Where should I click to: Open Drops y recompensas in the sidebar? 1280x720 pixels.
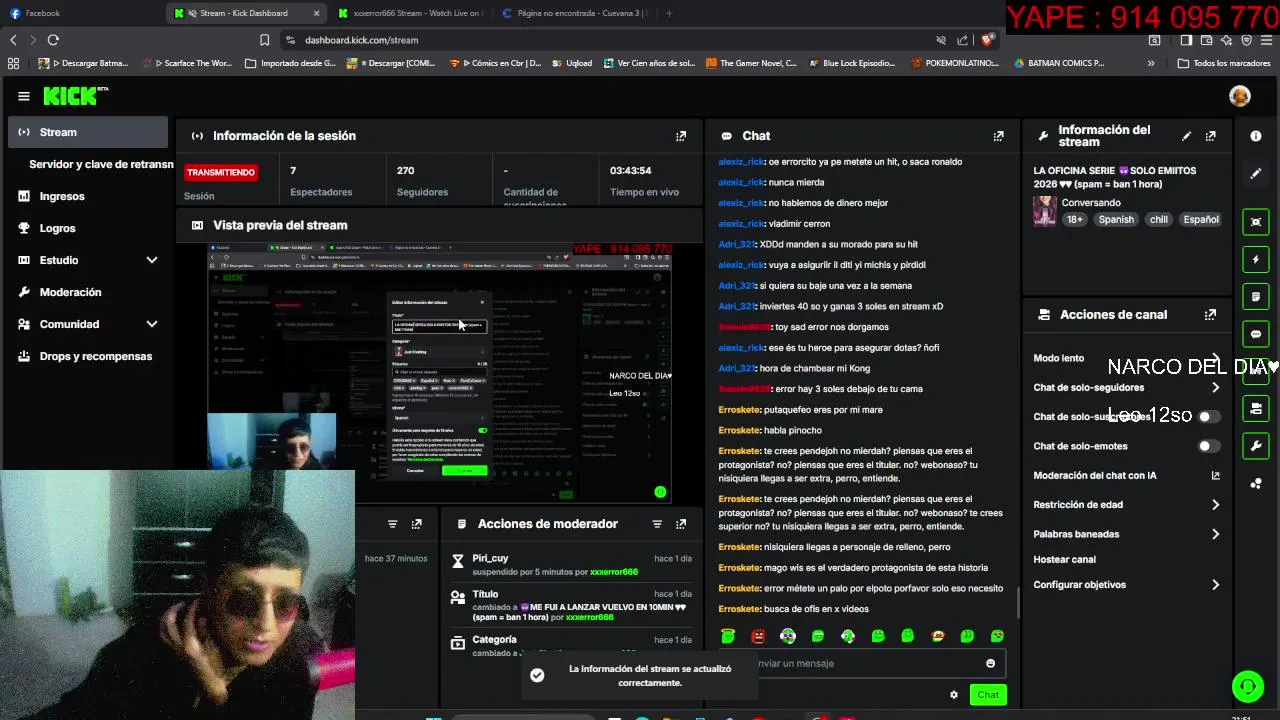pyautogui.click(x=95, y=356)
